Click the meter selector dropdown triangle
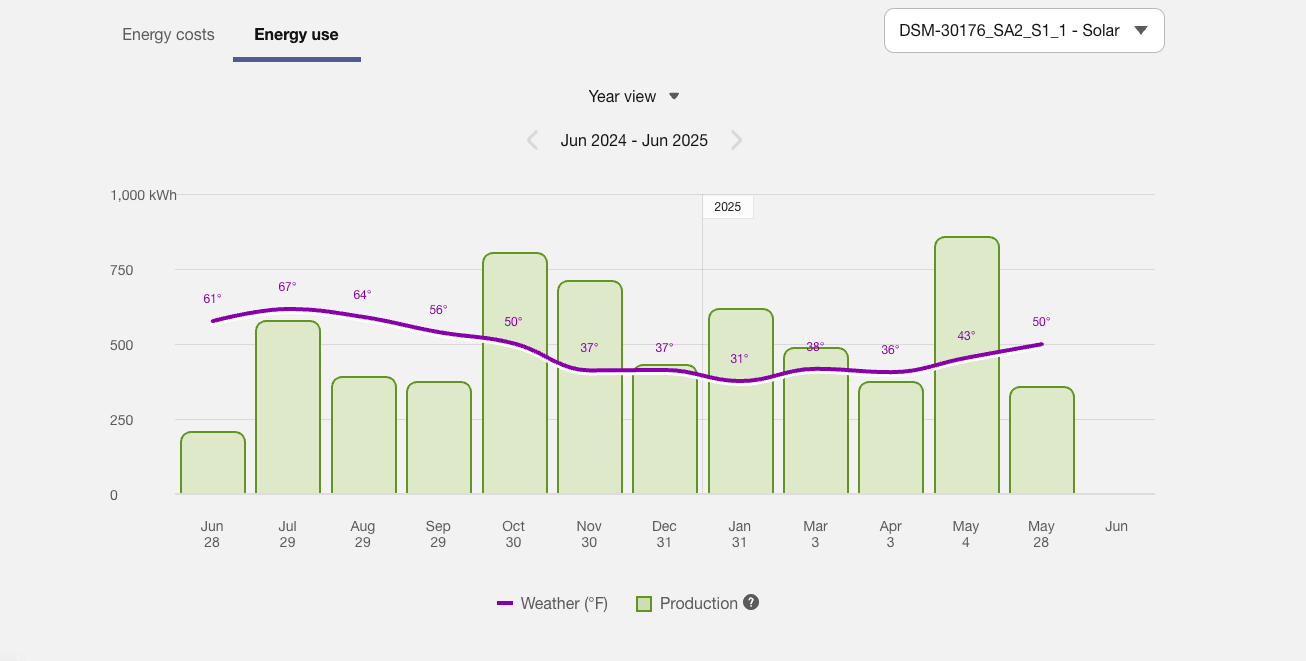The image size is (1306, 661). [1139, 30]
